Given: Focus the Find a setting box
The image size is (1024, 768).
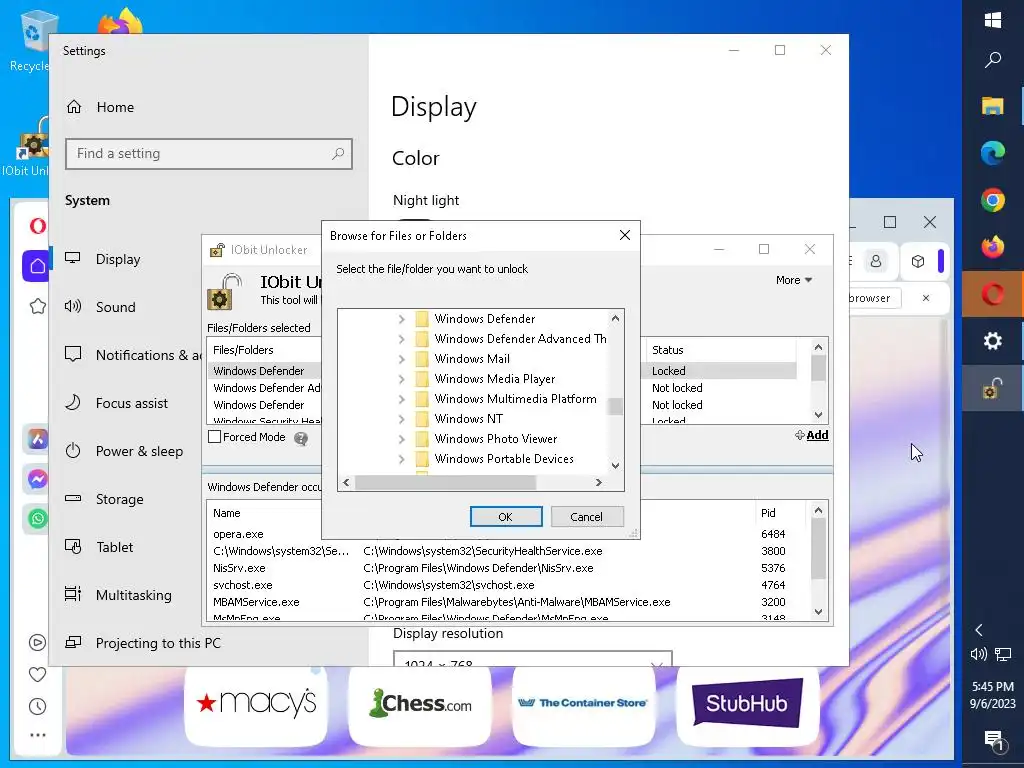Looking at the screenshot, I should 209,153.
